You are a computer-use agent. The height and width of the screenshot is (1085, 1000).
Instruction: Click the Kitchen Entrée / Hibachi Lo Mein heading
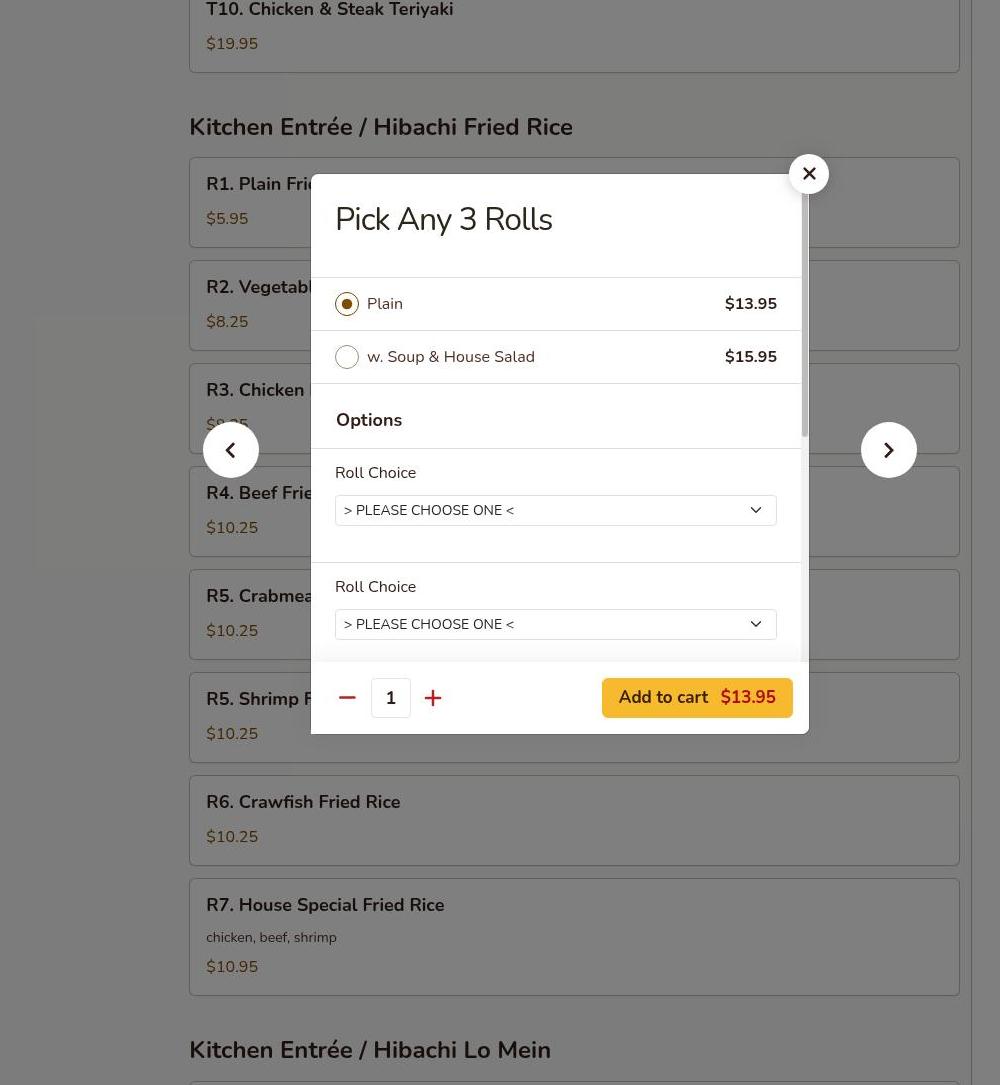click(370, 1050)
